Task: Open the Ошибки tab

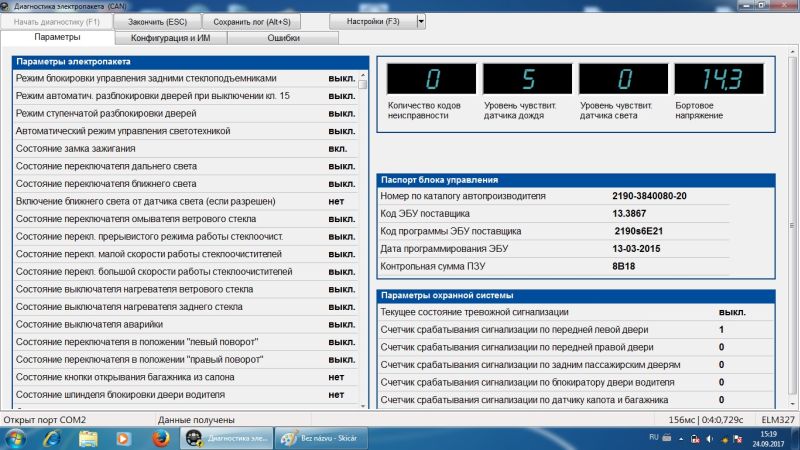Action: pyautogui.click(x=284, y=37)
